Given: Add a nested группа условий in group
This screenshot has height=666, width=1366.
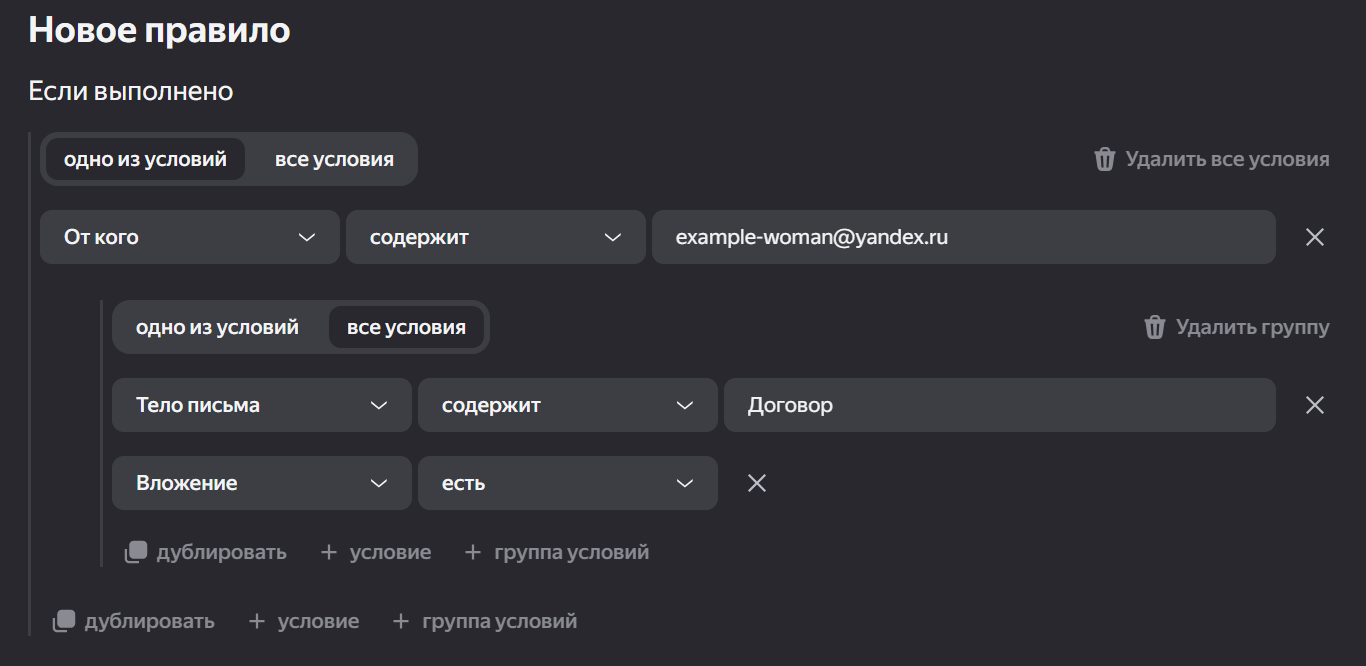Looking at the screenshot, I should 557,552.
